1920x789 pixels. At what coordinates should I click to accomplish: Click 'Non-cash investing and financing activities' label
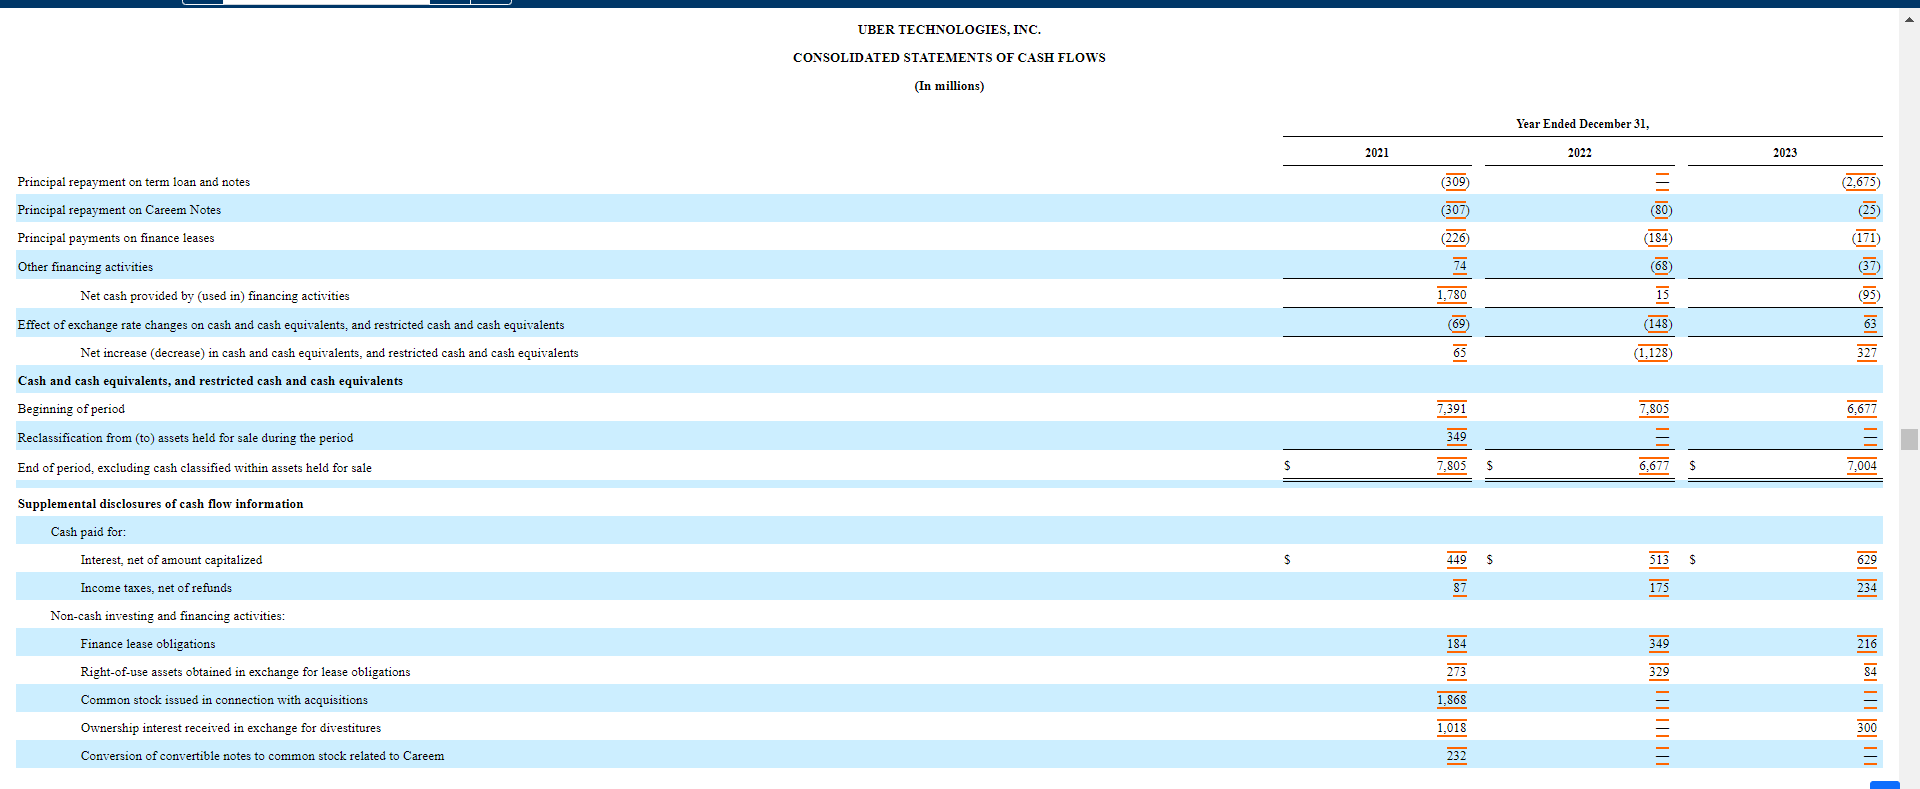(168, 616)
